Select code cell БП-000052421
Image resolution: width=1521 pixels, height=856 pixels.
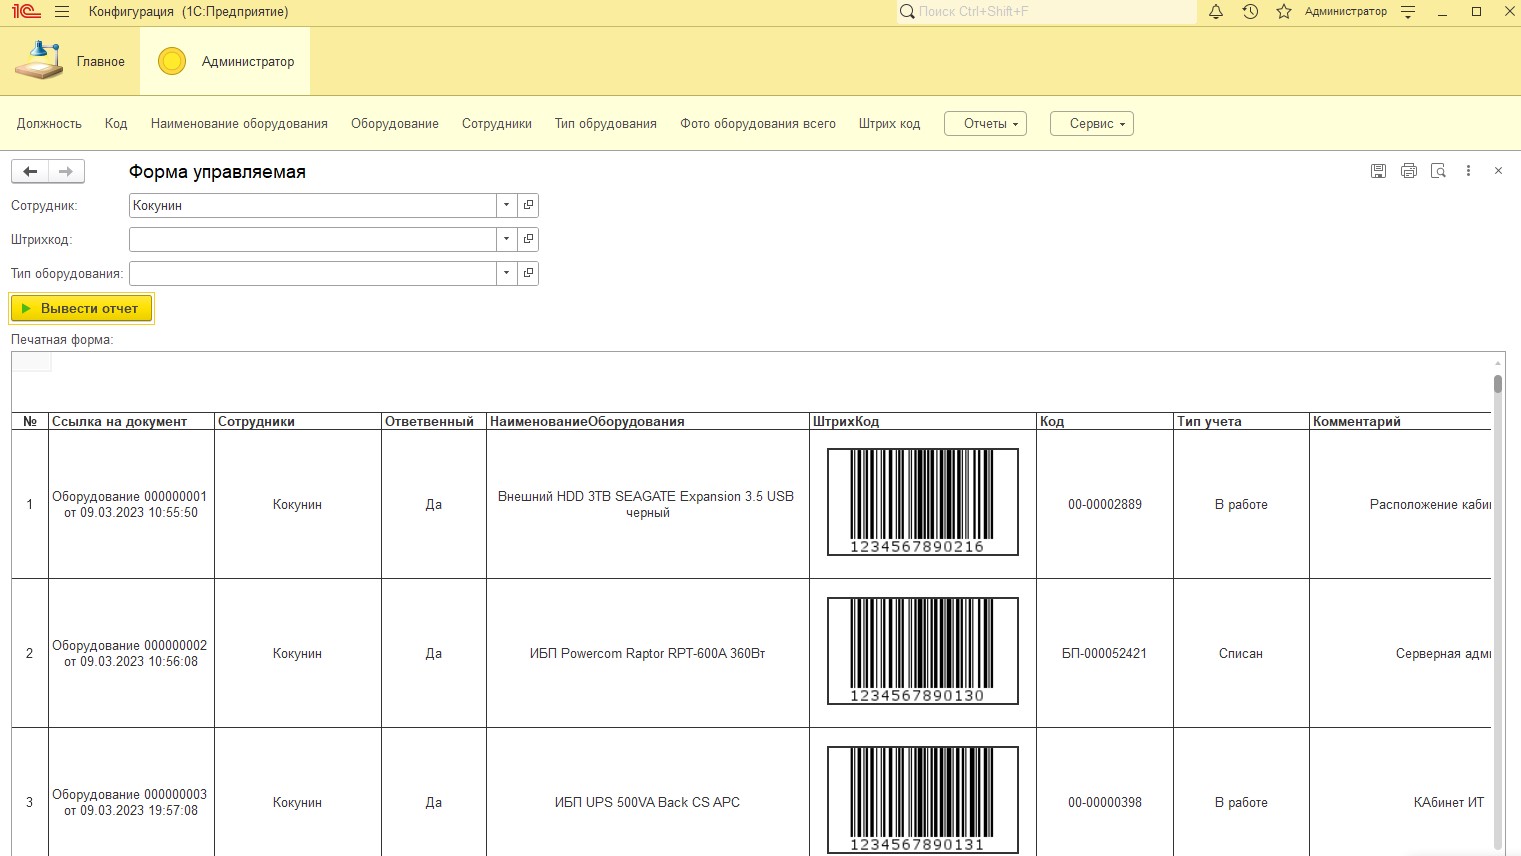pos(1105,653)
